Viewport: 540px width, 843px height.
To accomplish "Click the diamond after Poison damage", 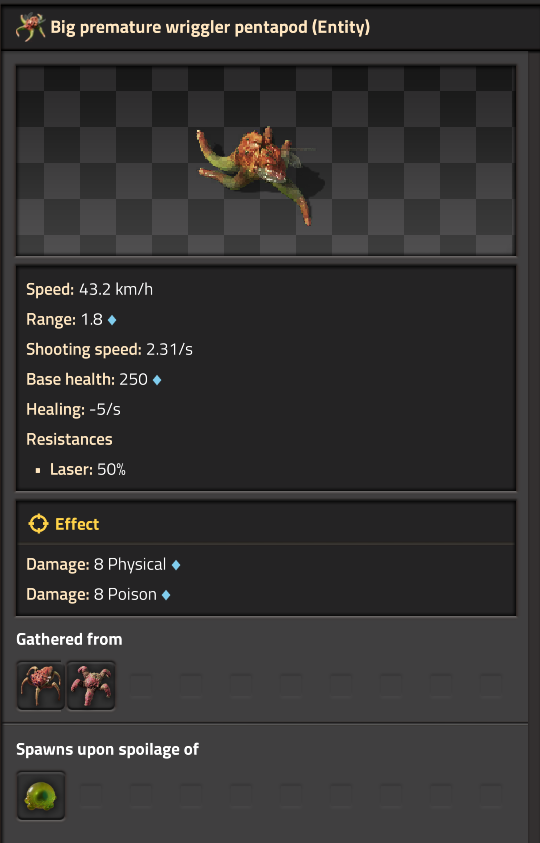I will click(166, 595).
